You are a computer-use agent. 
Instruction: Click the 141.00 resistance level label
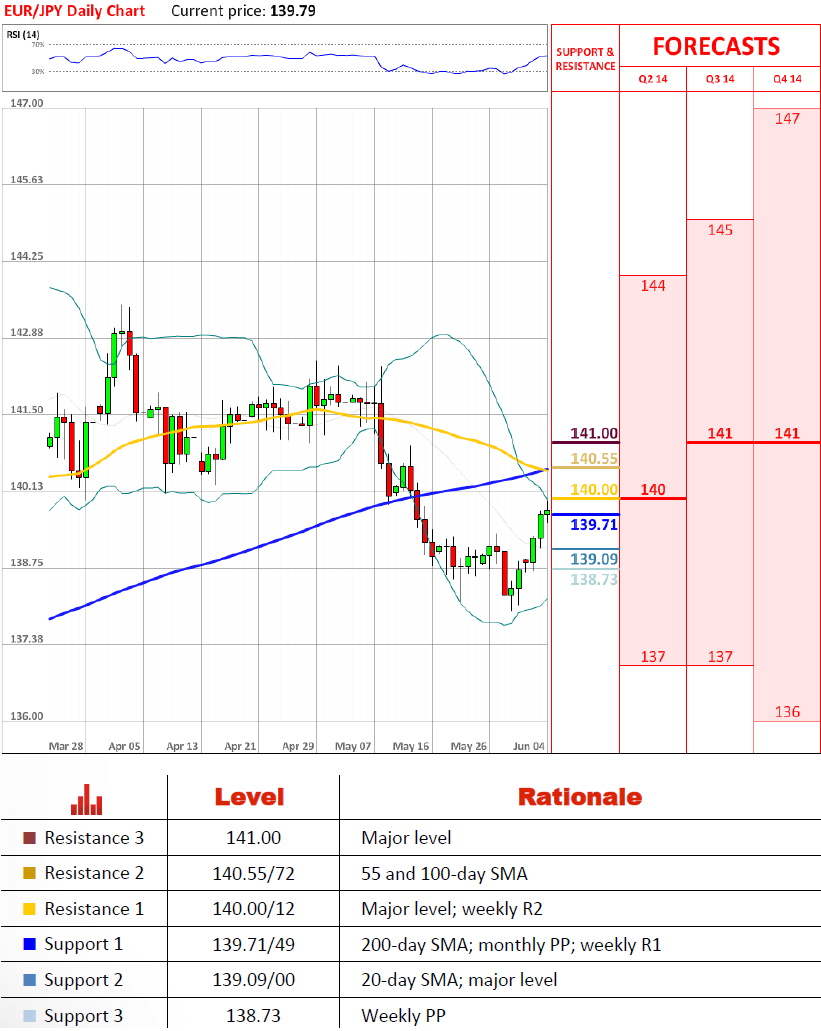point(594,433)
